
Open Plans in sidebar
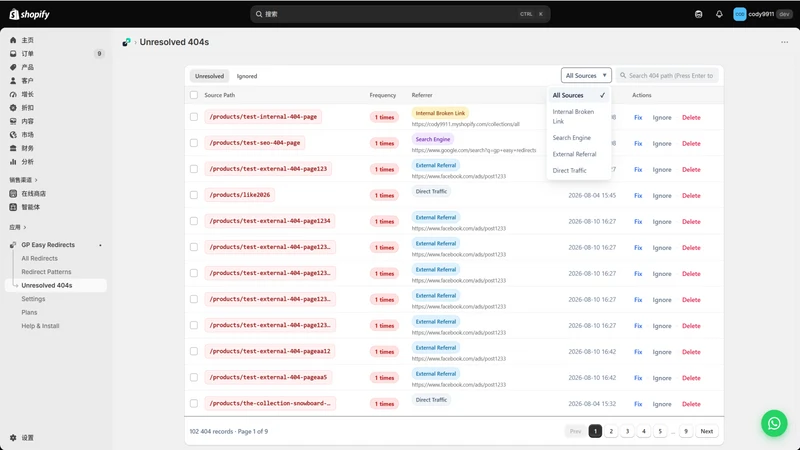[29, 312]
